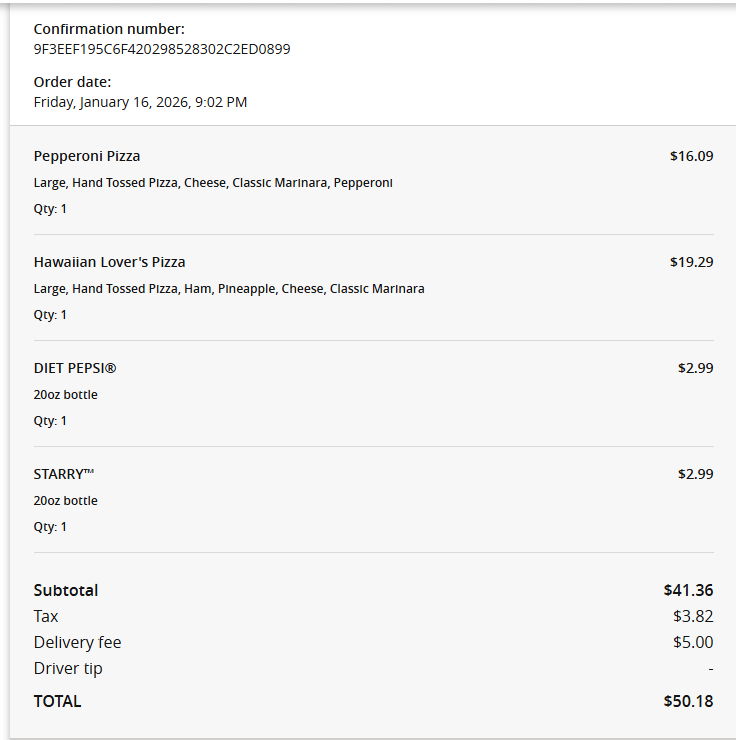The height and width of the screenshot is (740, 736).
Task: Click the Hawaiian pizza ingredients description
Action: coord(229,289)
